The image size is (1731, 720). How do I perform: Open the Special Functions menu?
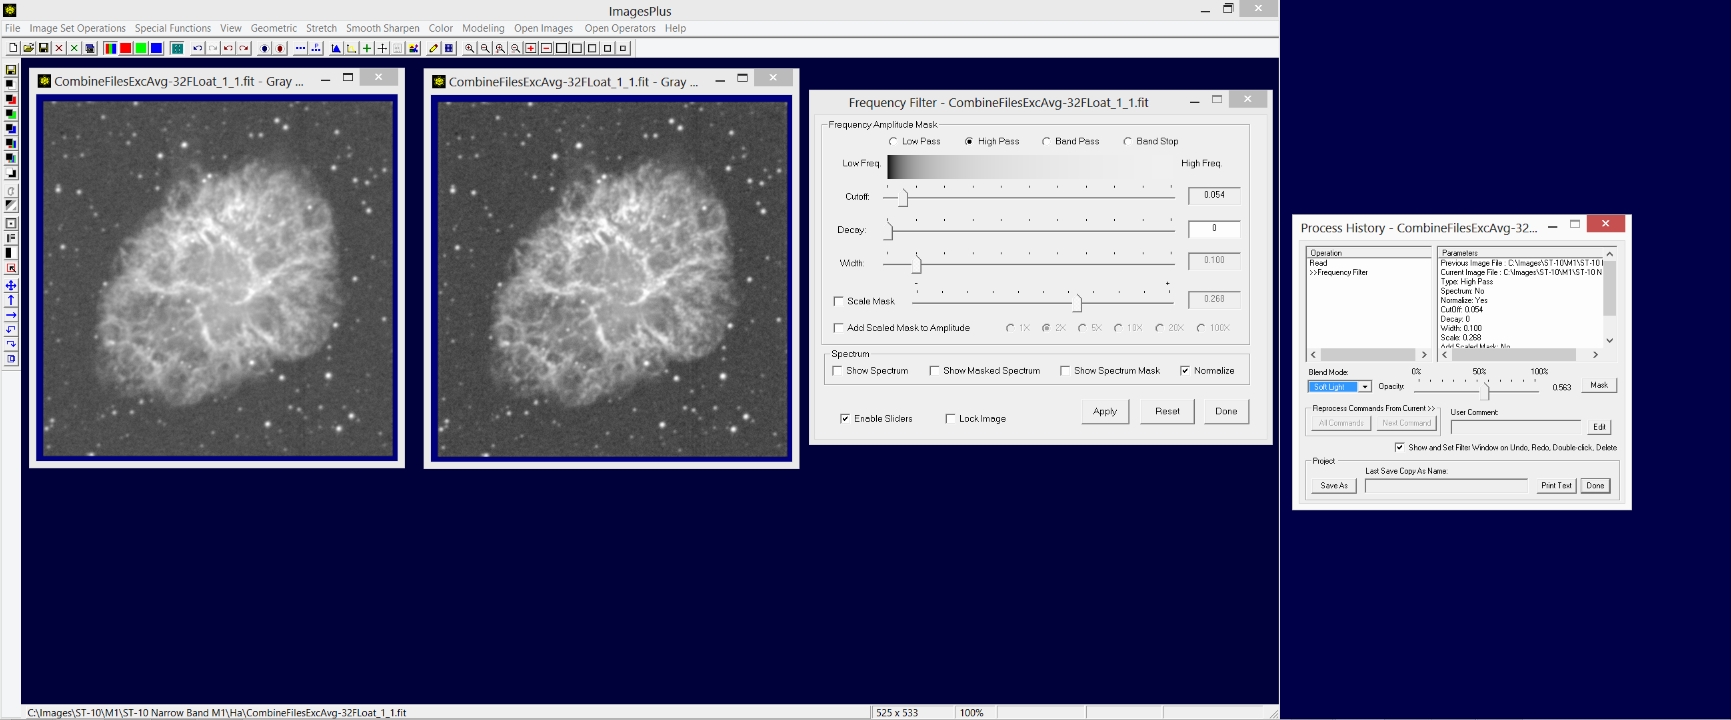(173, 28)
